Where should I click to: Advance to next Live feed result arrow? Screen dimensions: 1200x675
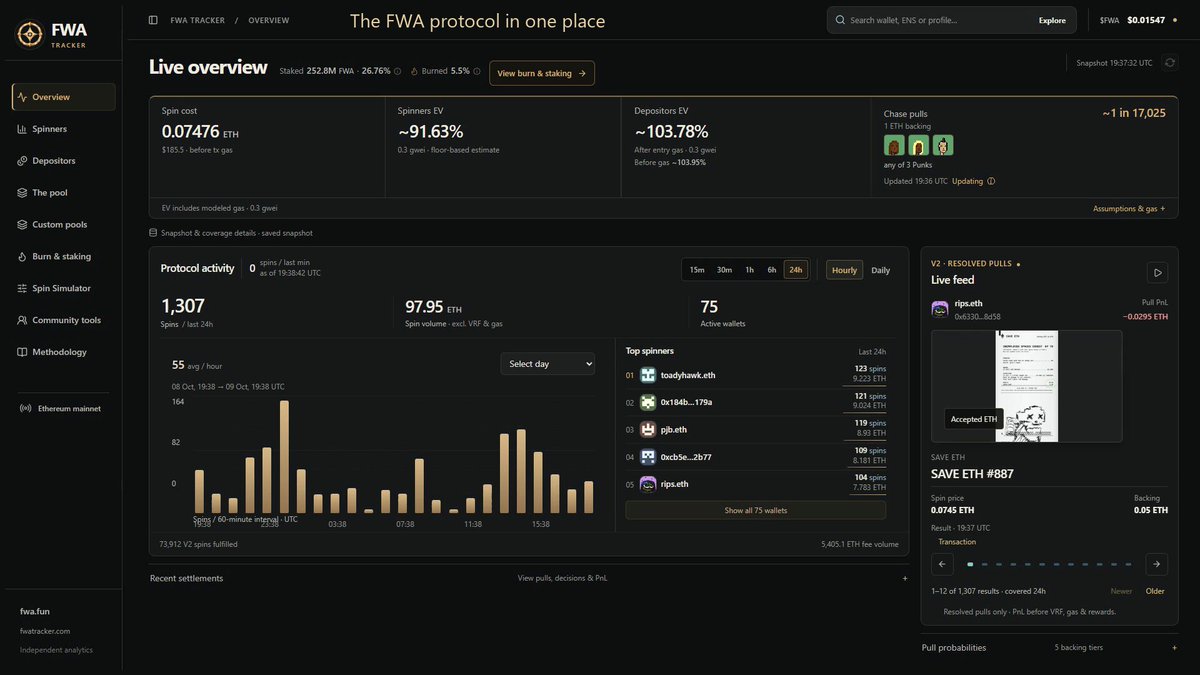click(1157, 564)
